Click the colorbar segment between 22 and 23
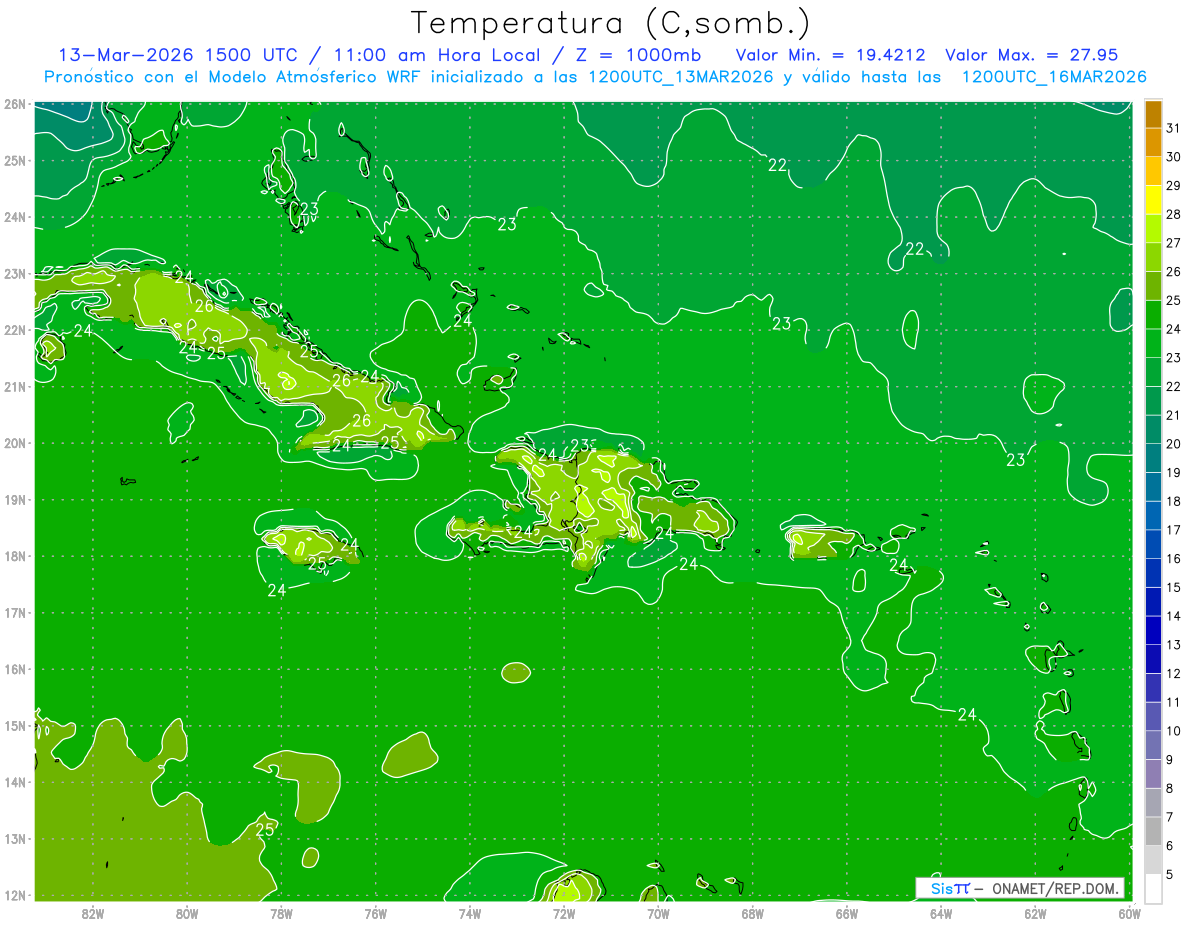Viewport: 1200px width, 927px height. pyautogui.click(x=1153, y=372)
